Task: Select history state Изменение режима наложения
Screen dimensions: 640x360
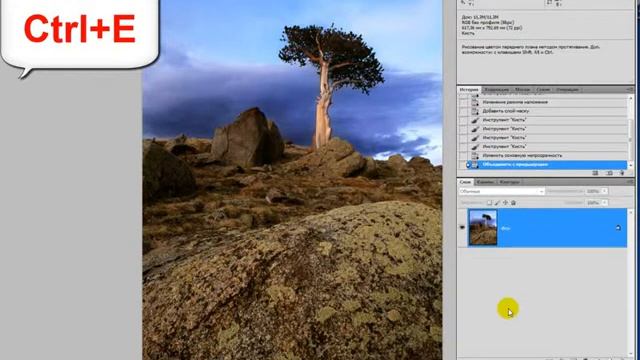Action: click(548, 102)
